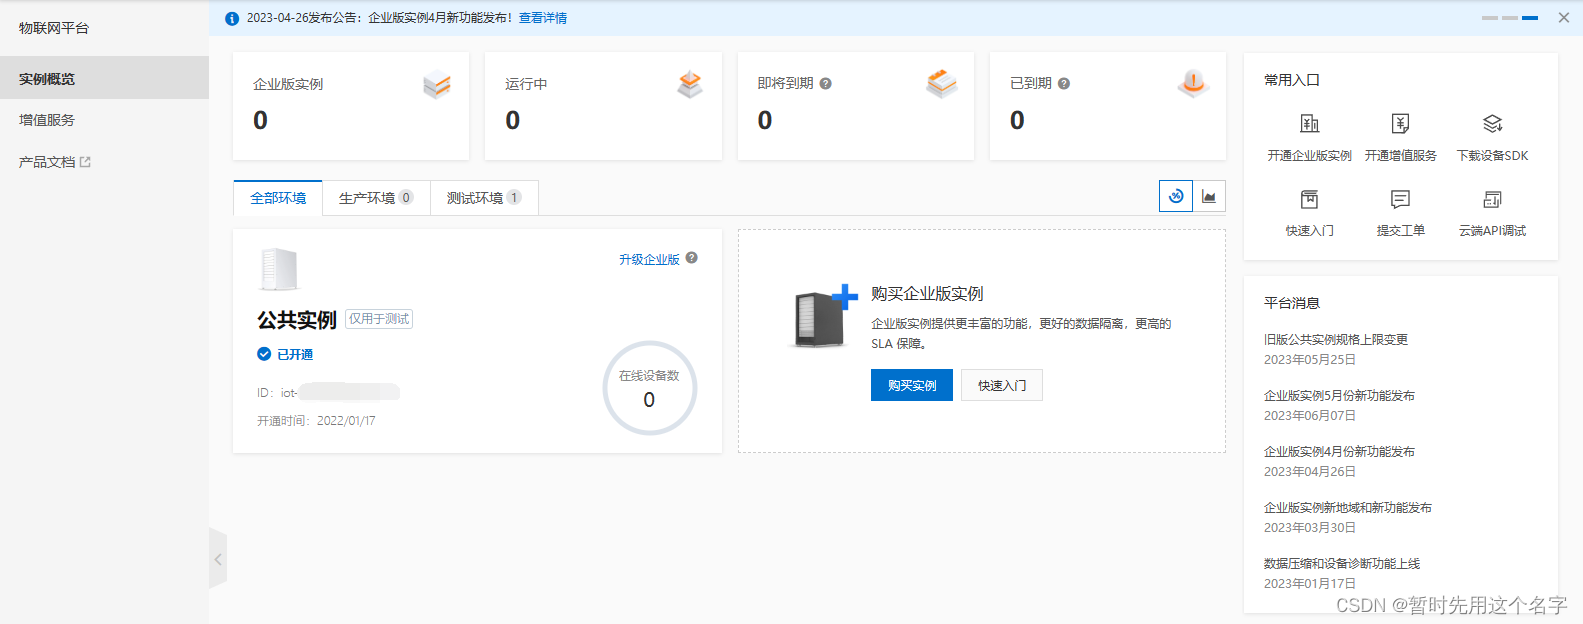Click the 开通企业版实例 shortcut icon
Image resolution: width=1583 pixels, height=624 pixels.
click(1309, 124)
